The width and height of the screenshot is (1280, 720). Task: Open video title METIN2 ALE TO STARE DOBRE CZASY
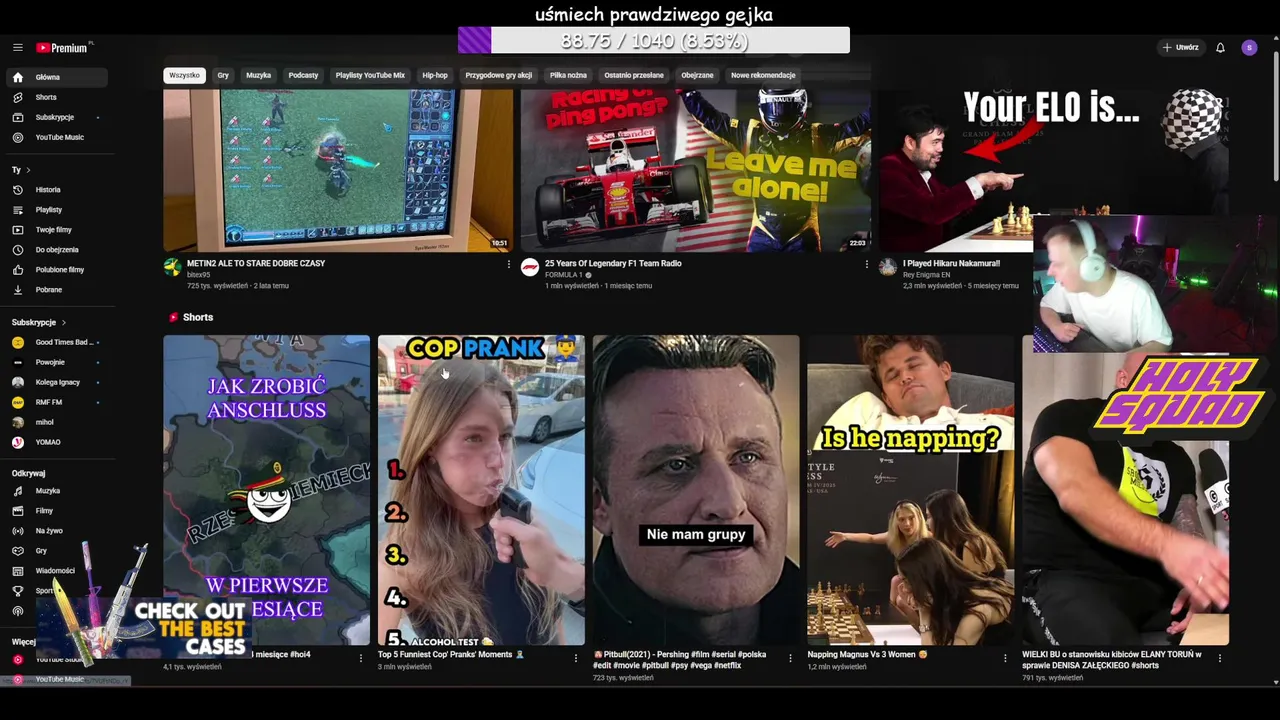tap(256, 264)
